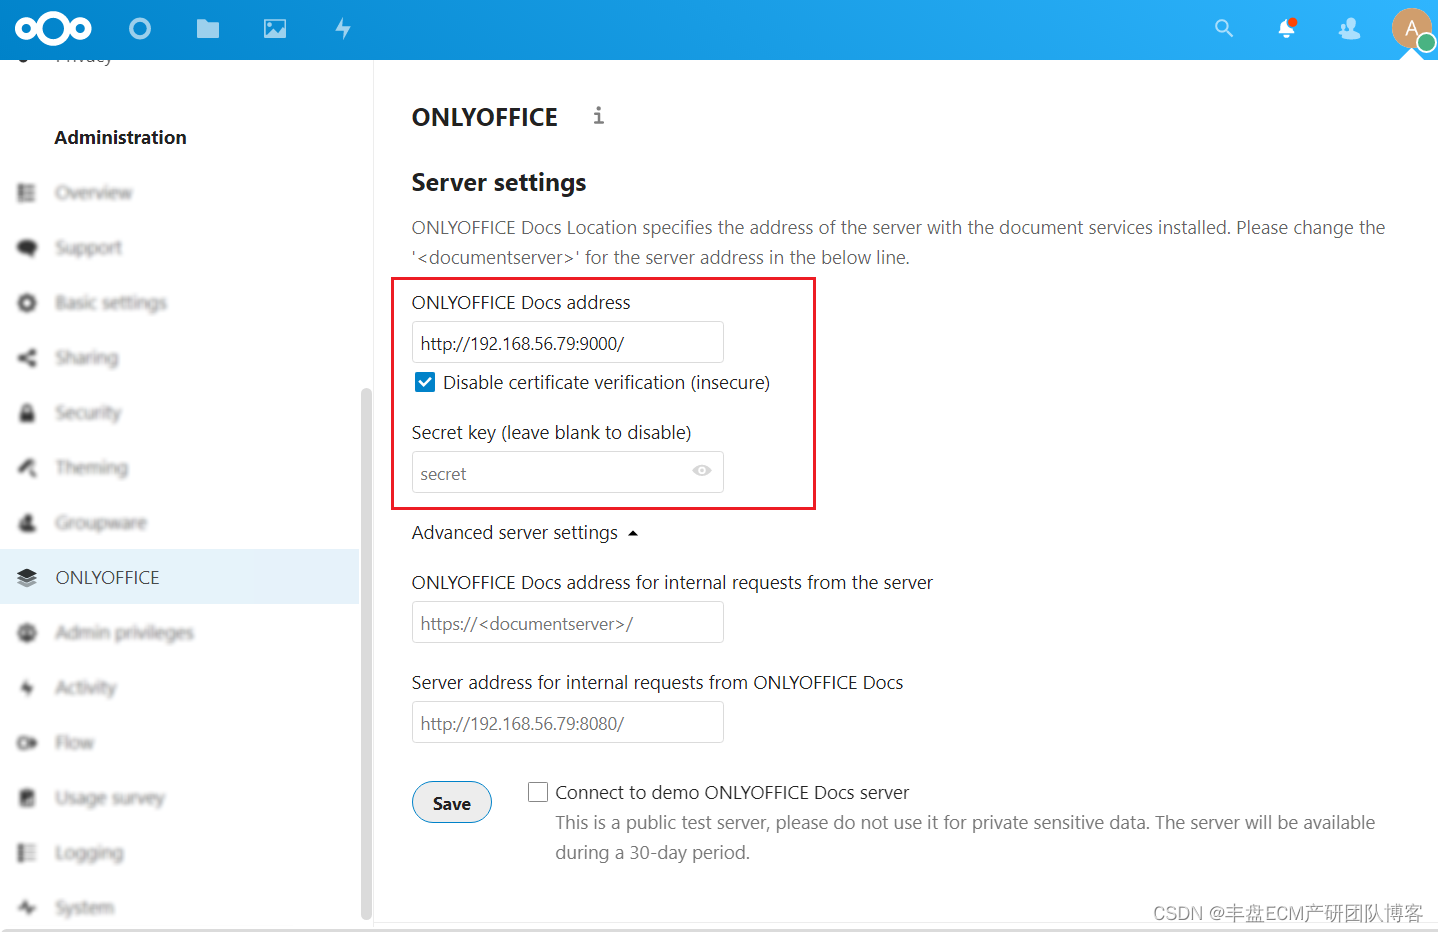Click the Activity sidebar lightning icon
Screen dimensions: 1438x932
click(x=27, y=687)
